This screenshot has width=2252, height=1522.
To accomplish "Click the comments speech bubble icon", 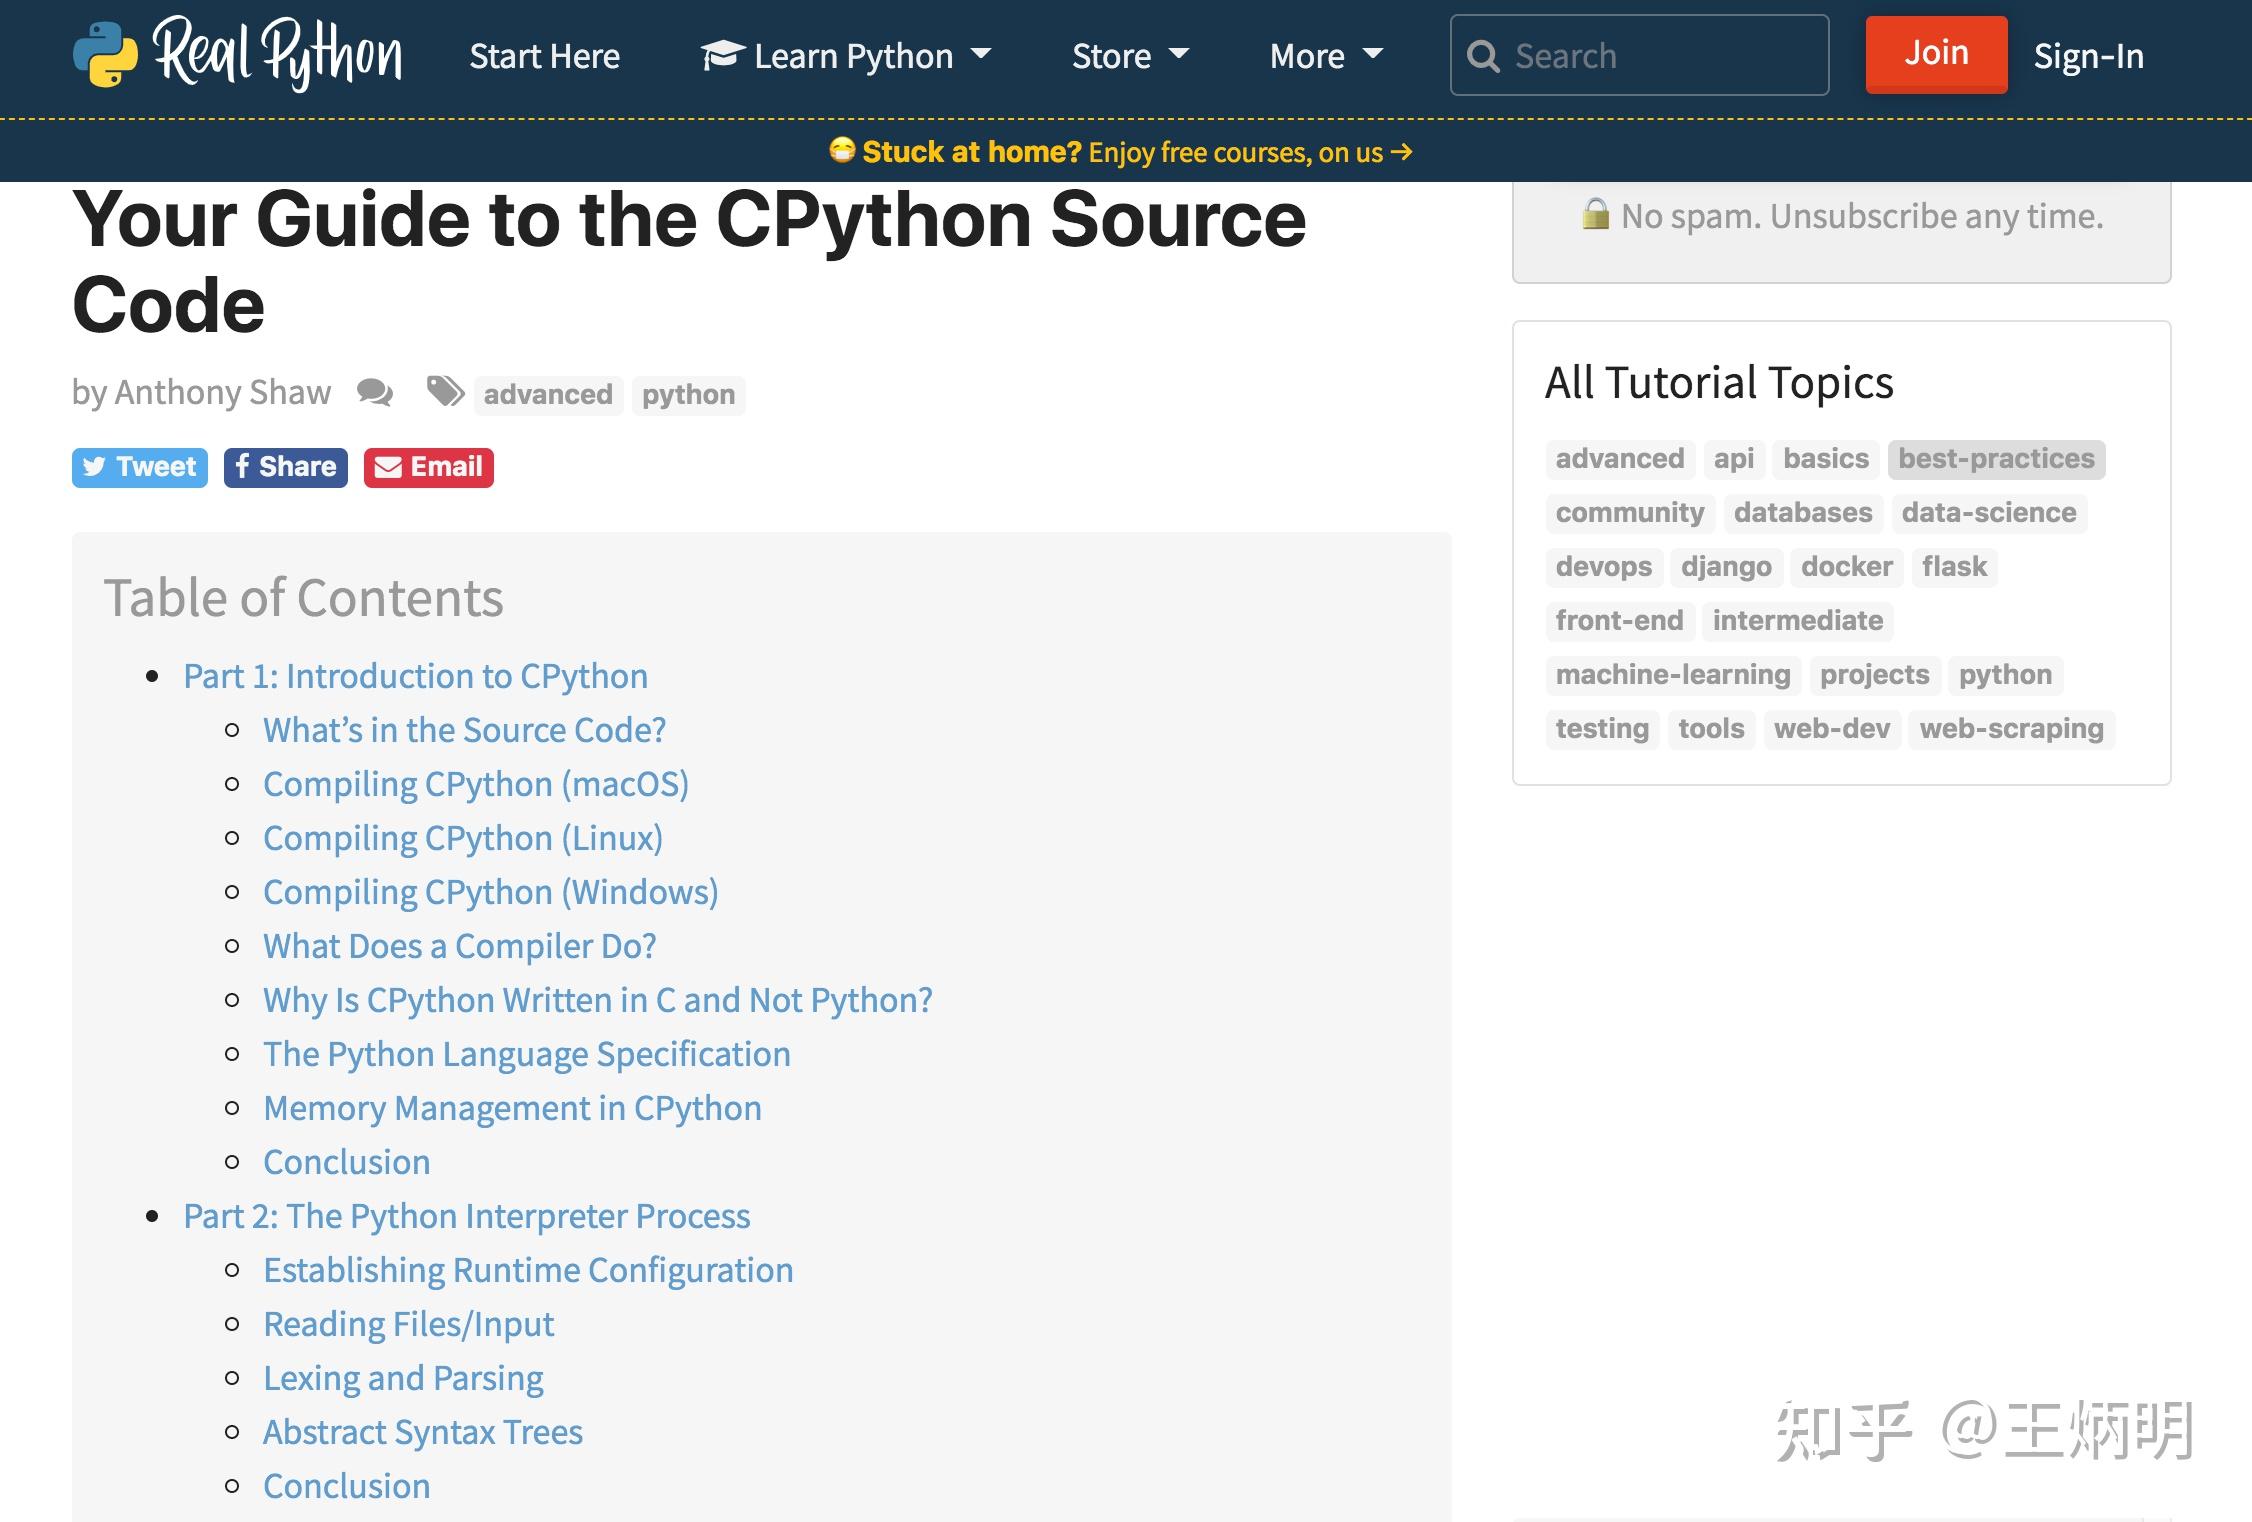I will 375,393.
